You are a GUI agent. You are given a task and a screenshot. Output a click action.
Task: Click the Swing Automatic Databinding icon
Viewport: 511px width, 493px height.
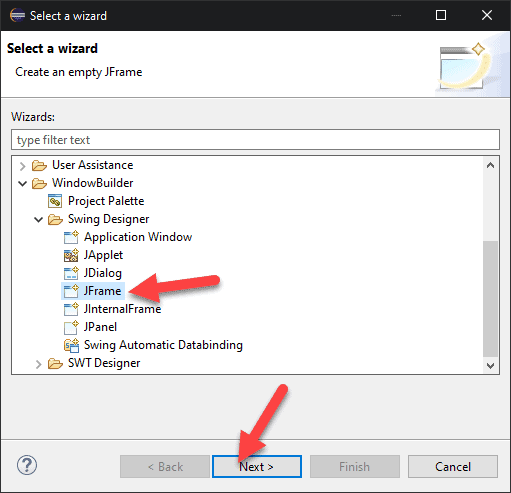pos(71,345)
